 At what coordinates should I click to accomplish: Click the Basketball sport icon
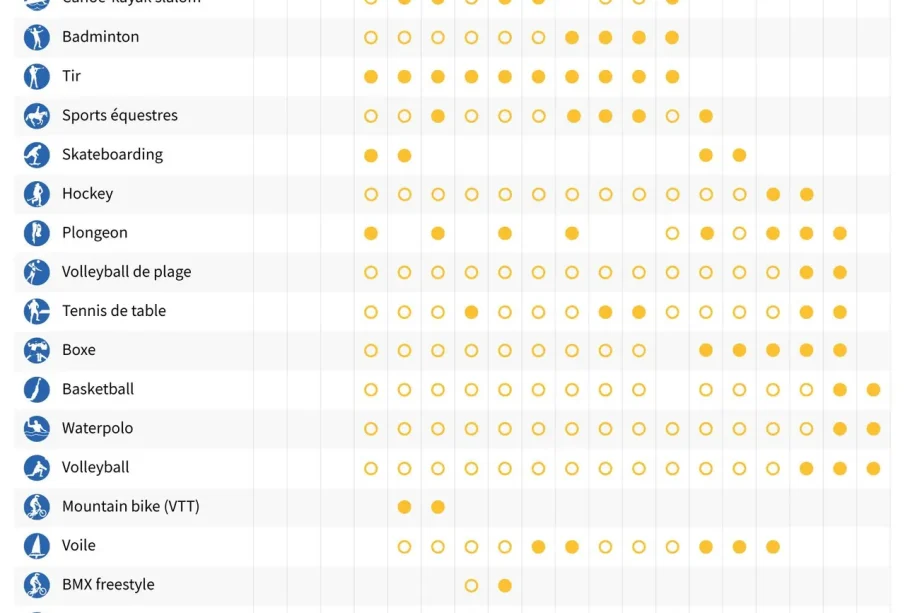(x=37, y=389)
